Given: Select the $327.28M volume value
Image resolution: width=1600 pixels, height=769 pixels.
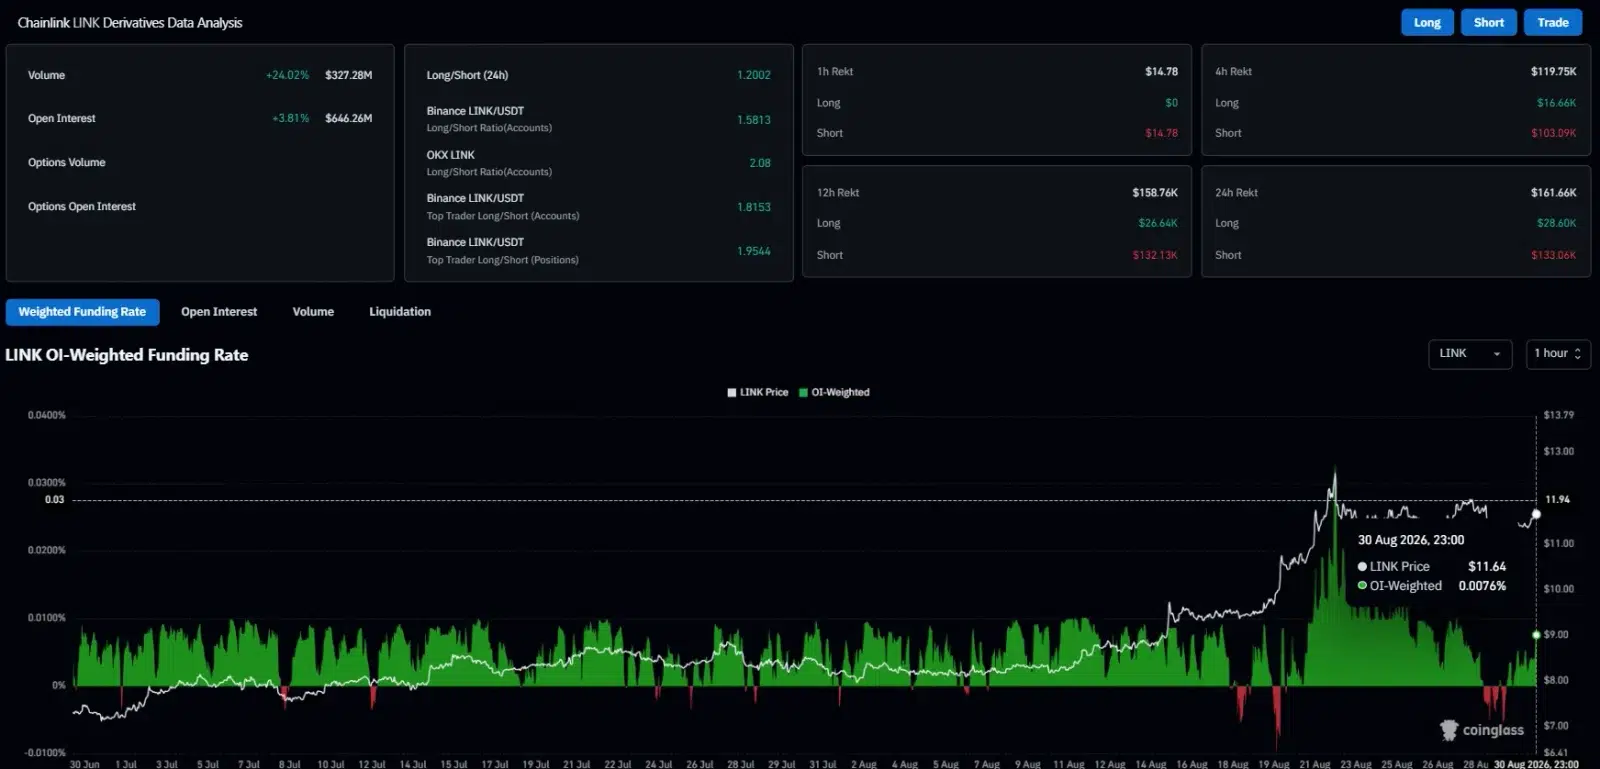Looking at the screenshot, I should [349, 75].
